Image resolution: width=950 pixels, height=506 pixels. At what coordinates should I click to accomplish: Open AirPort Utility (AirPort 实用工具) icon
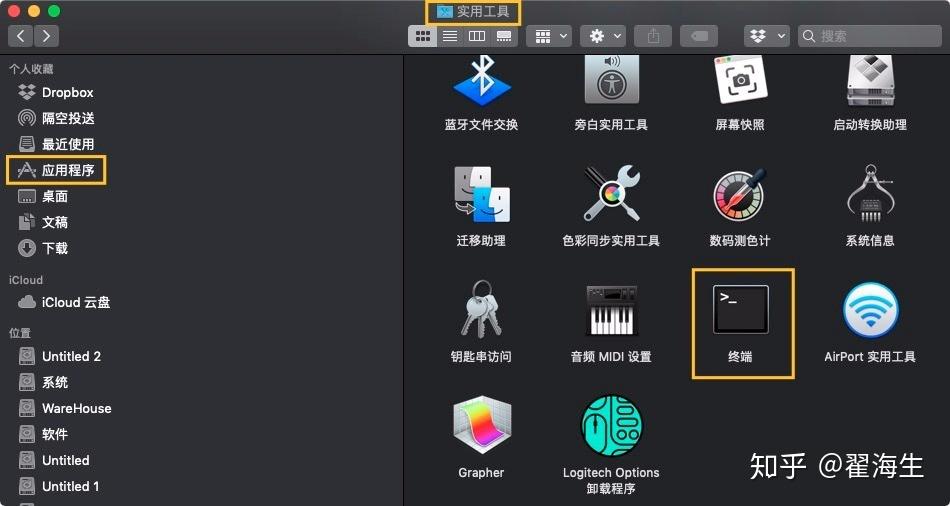click(x=870, y=310)
